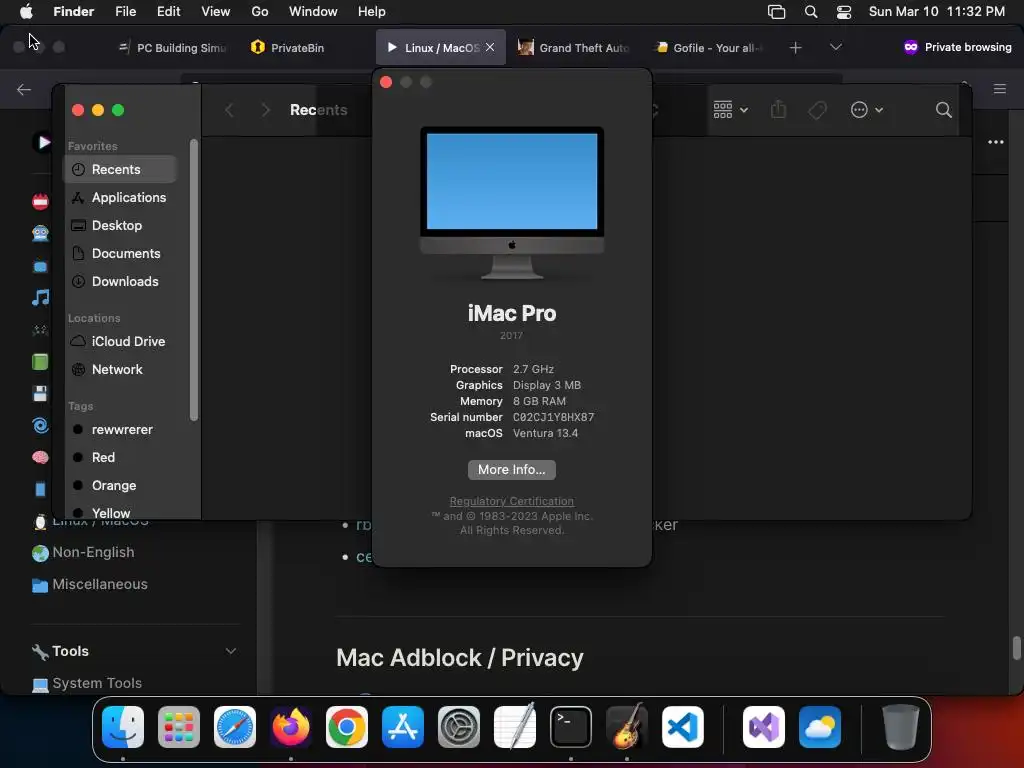Select Documents in Finder sidebar
Screen dimensions: 1024x768
pyautogui.click(x=120, y=253)
